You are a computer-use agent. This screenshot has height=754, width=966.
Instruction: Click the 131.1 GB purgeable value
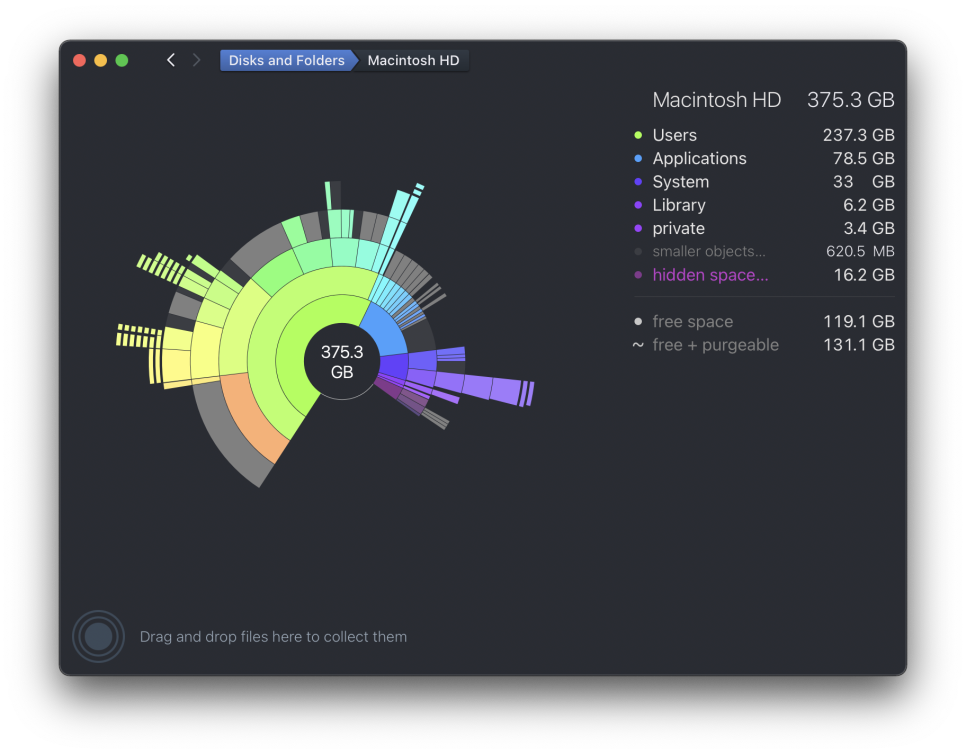(x=859, y=345)
